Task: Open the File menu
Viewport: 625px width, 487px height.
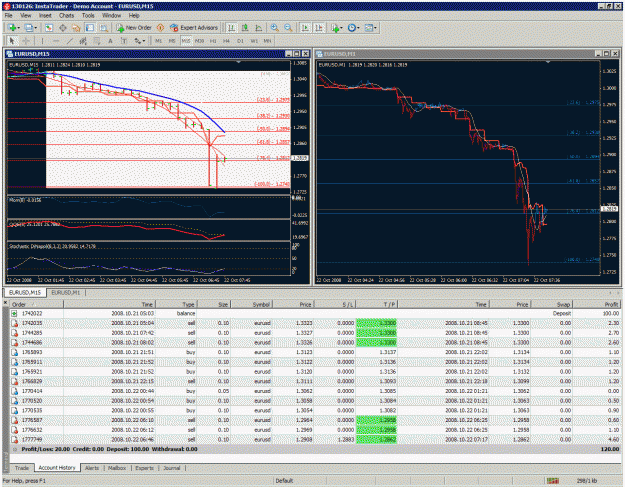Action: (x=8, y=16)
